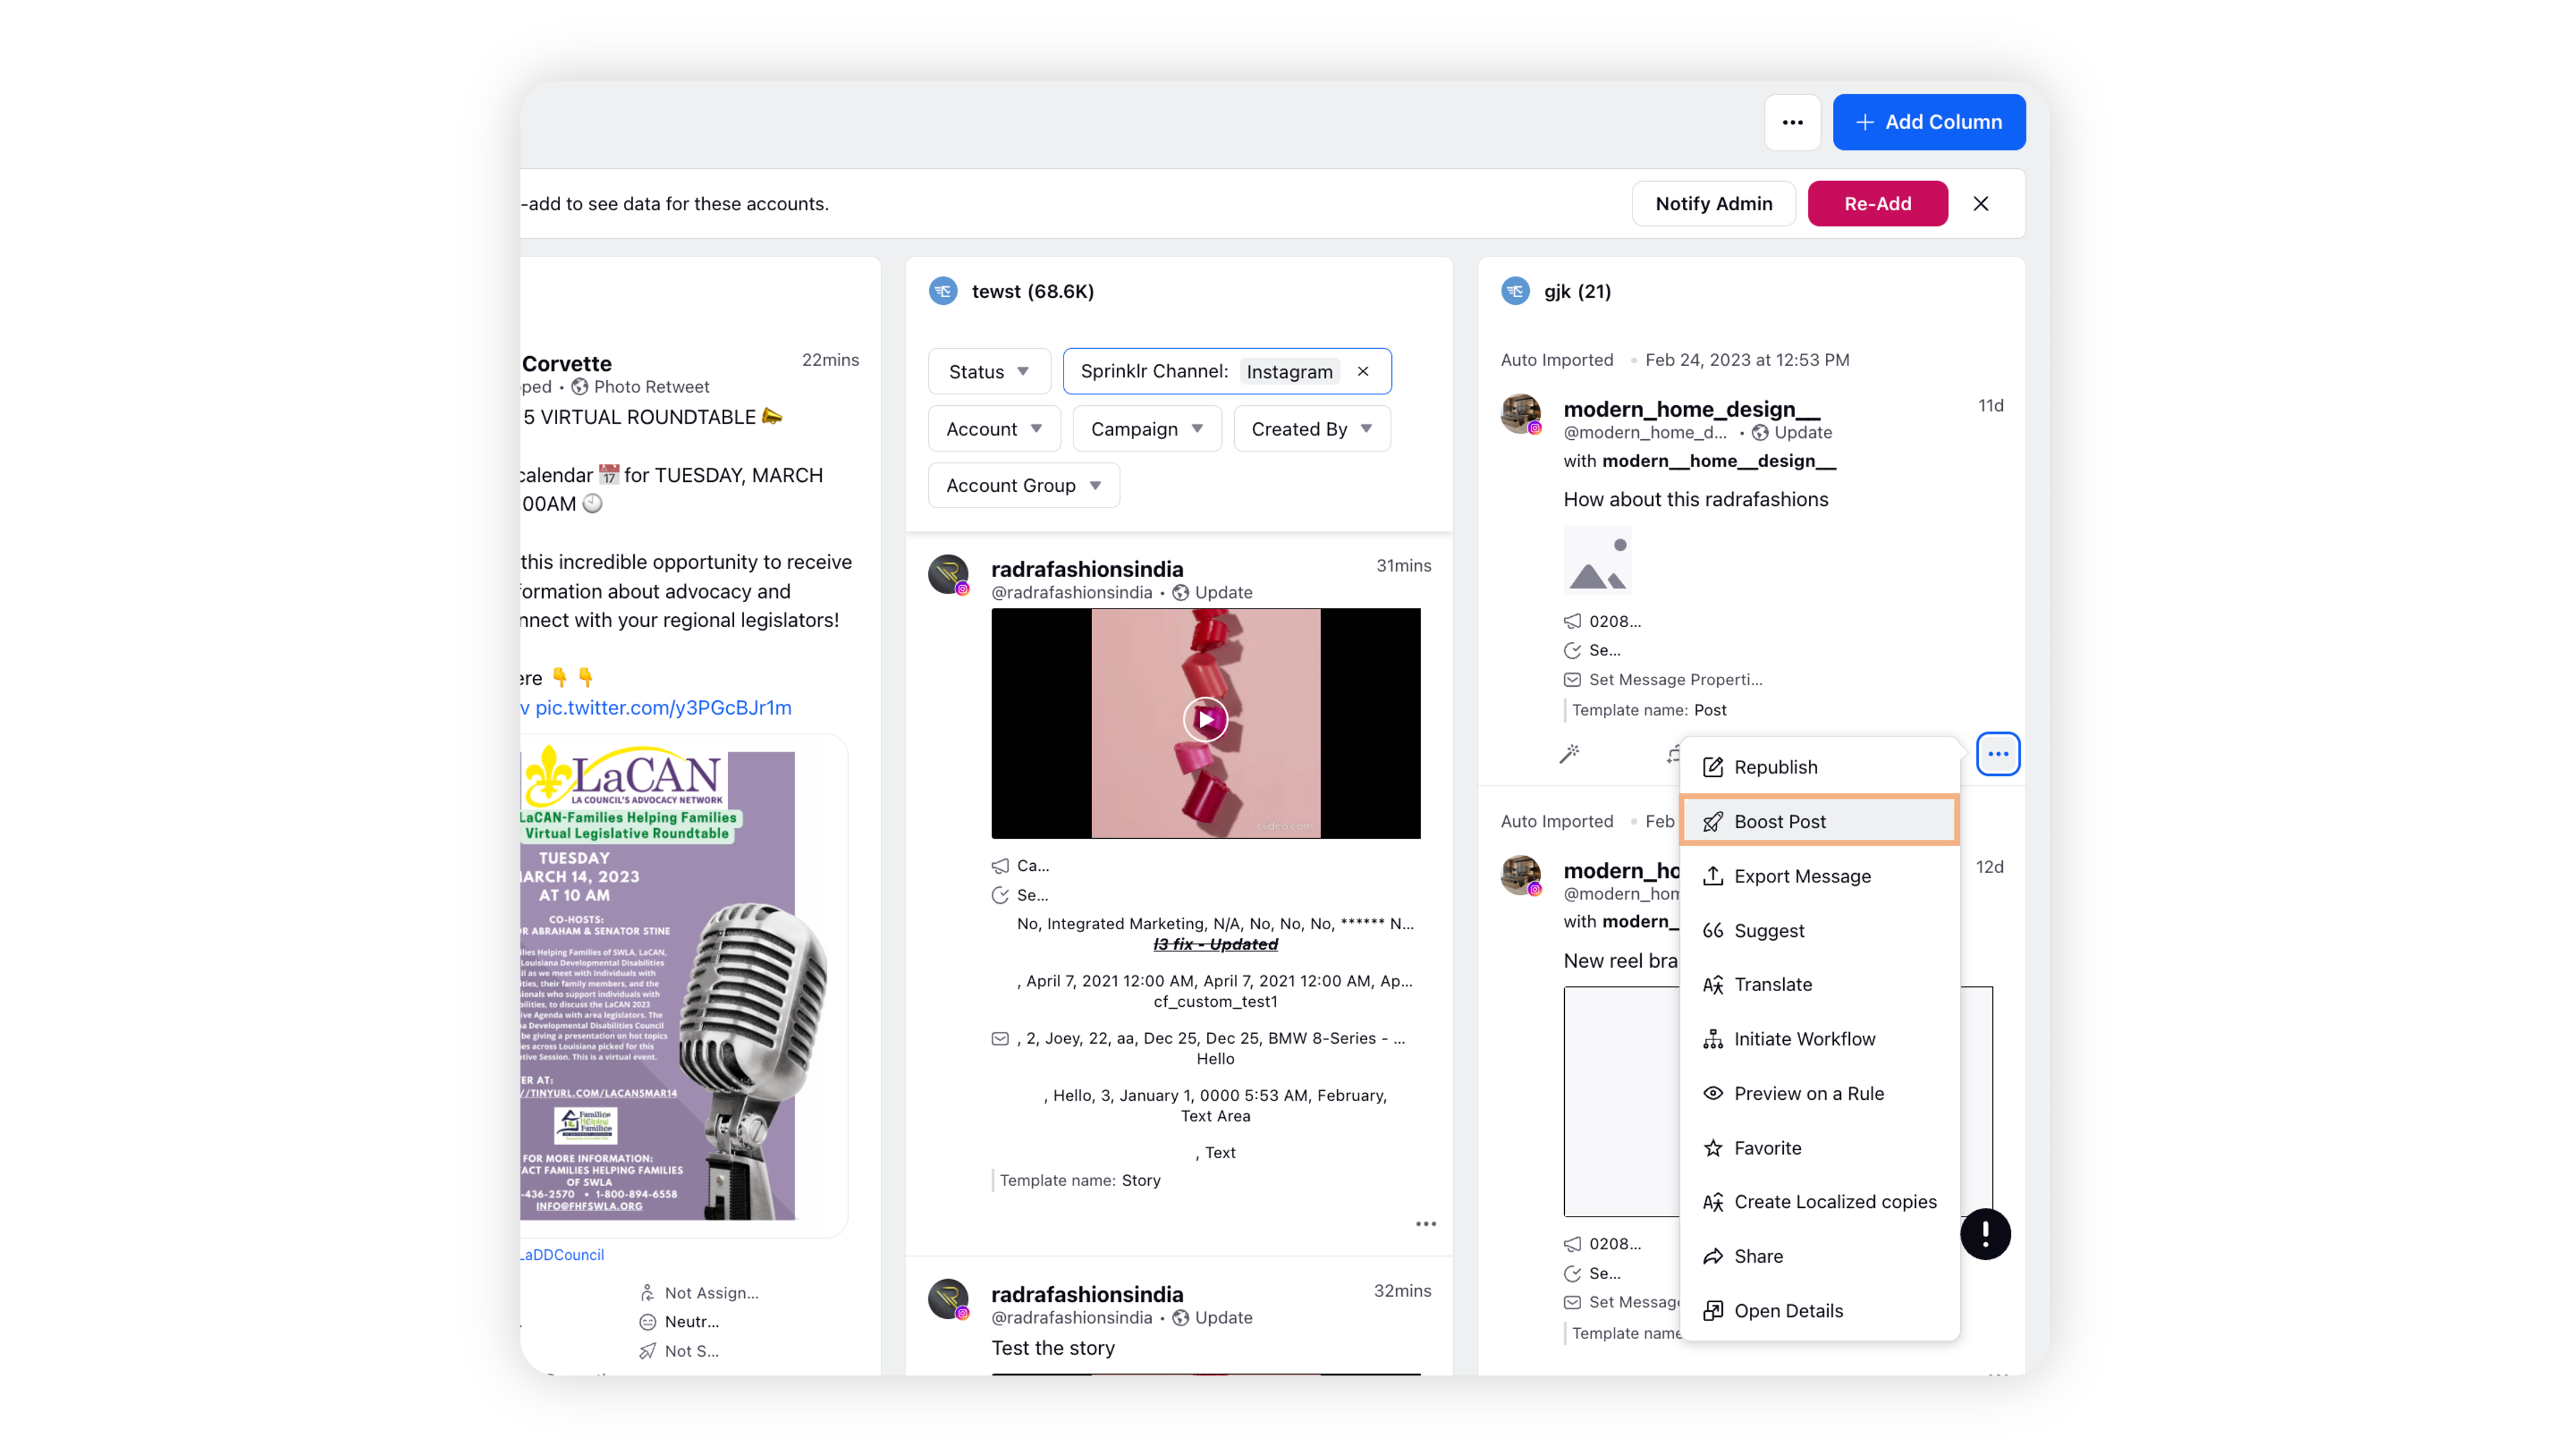Screen dimensions: 2570x1456
Task: Click Notify Admin button
Action: (x=1713, y=203)
